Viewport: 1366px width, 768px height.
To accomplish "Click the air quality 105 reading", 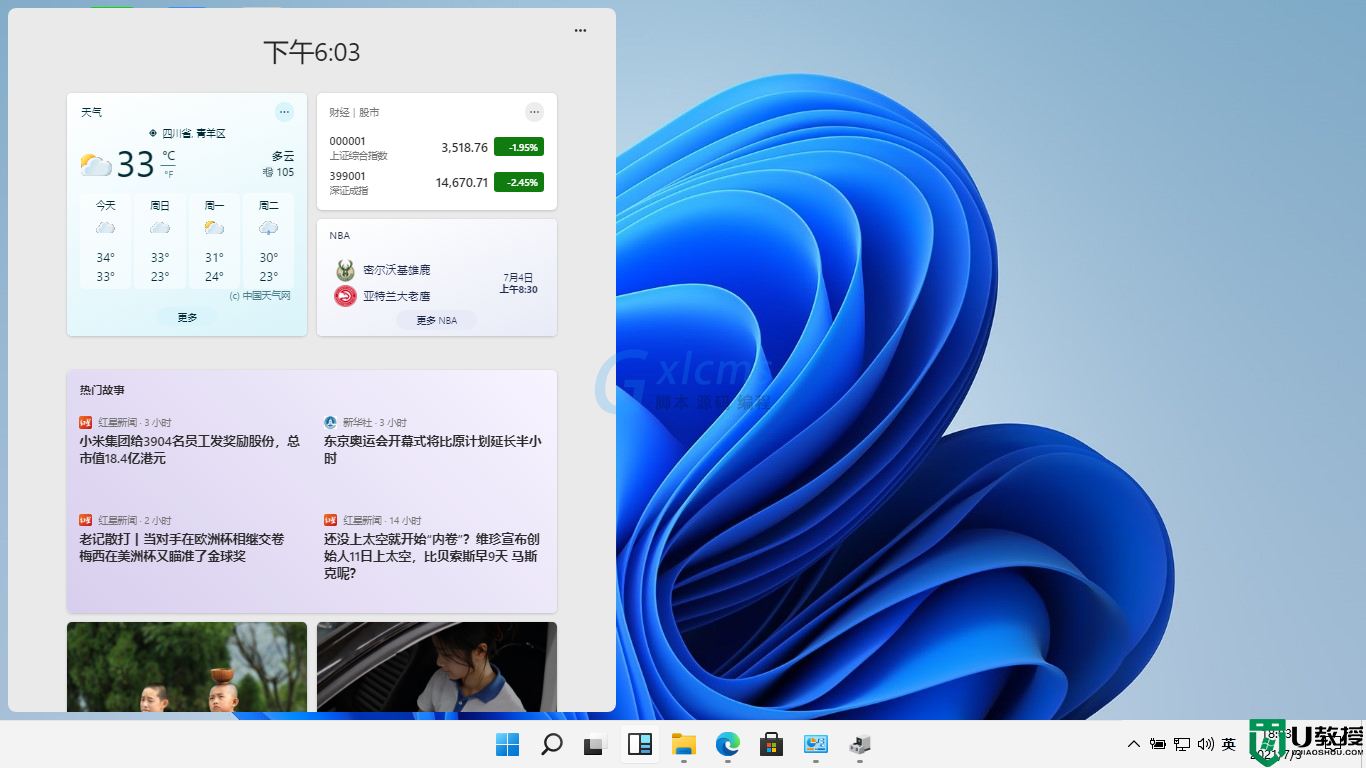I will point(279,172).
